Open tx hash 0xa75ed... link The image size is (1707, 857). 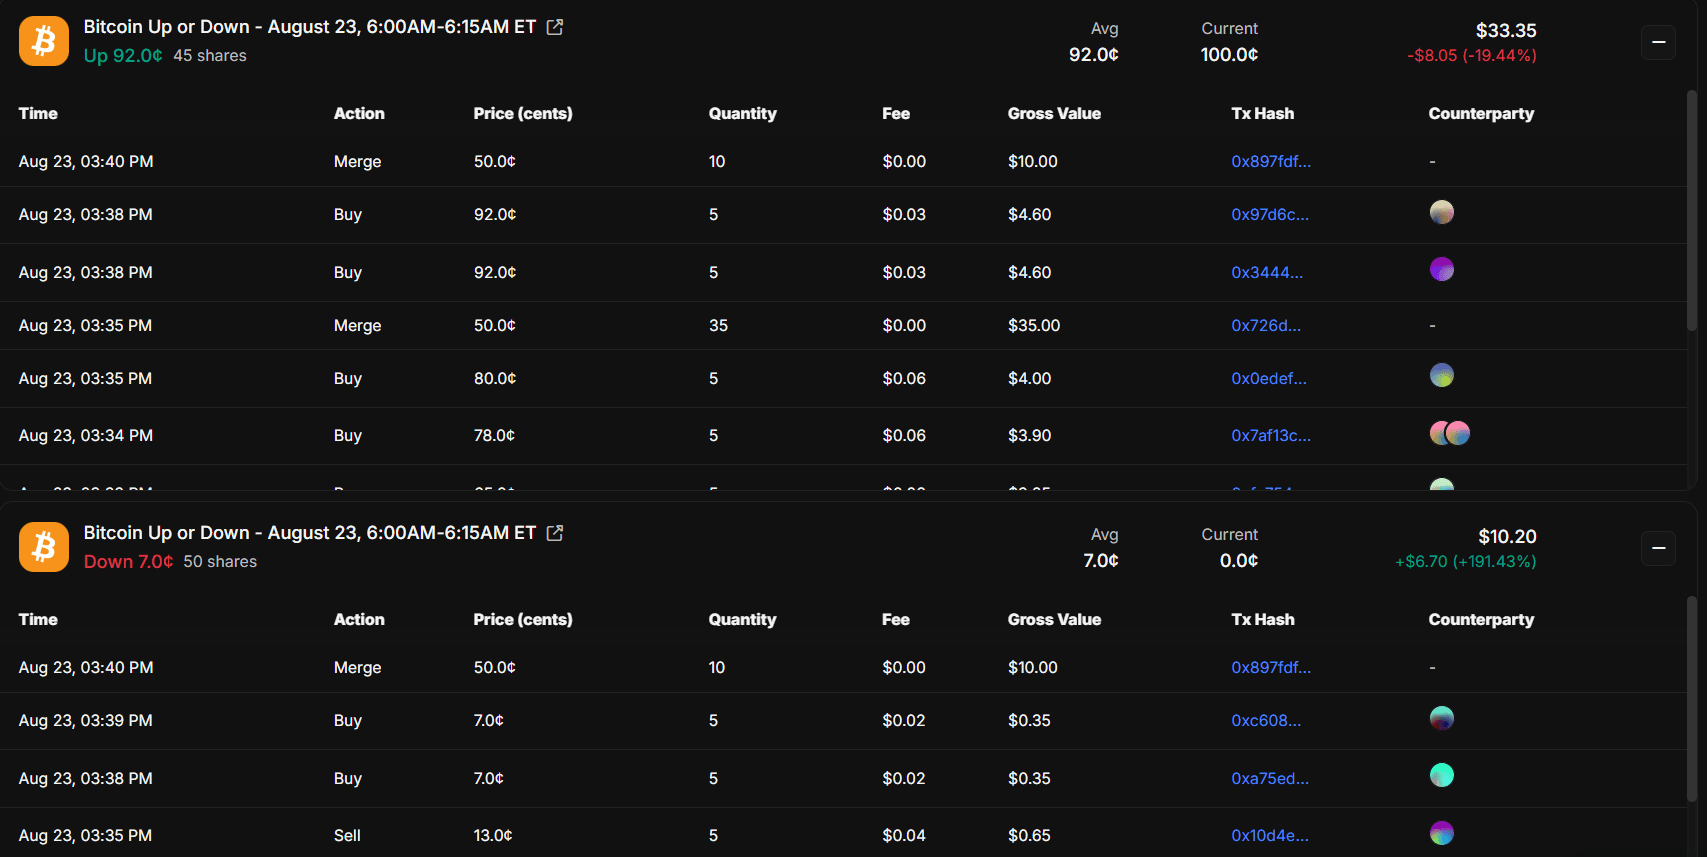point(1270,778)
